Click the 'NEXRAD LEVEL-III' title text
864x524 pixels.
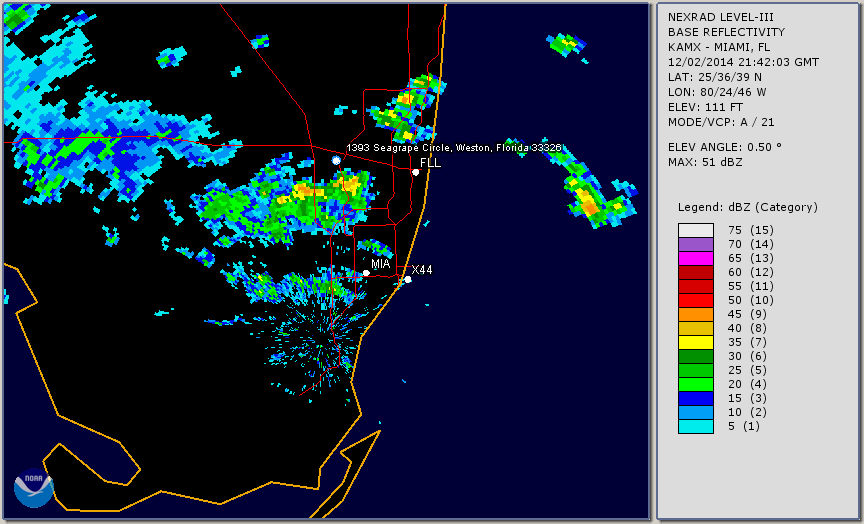click(x=721, y=17)
